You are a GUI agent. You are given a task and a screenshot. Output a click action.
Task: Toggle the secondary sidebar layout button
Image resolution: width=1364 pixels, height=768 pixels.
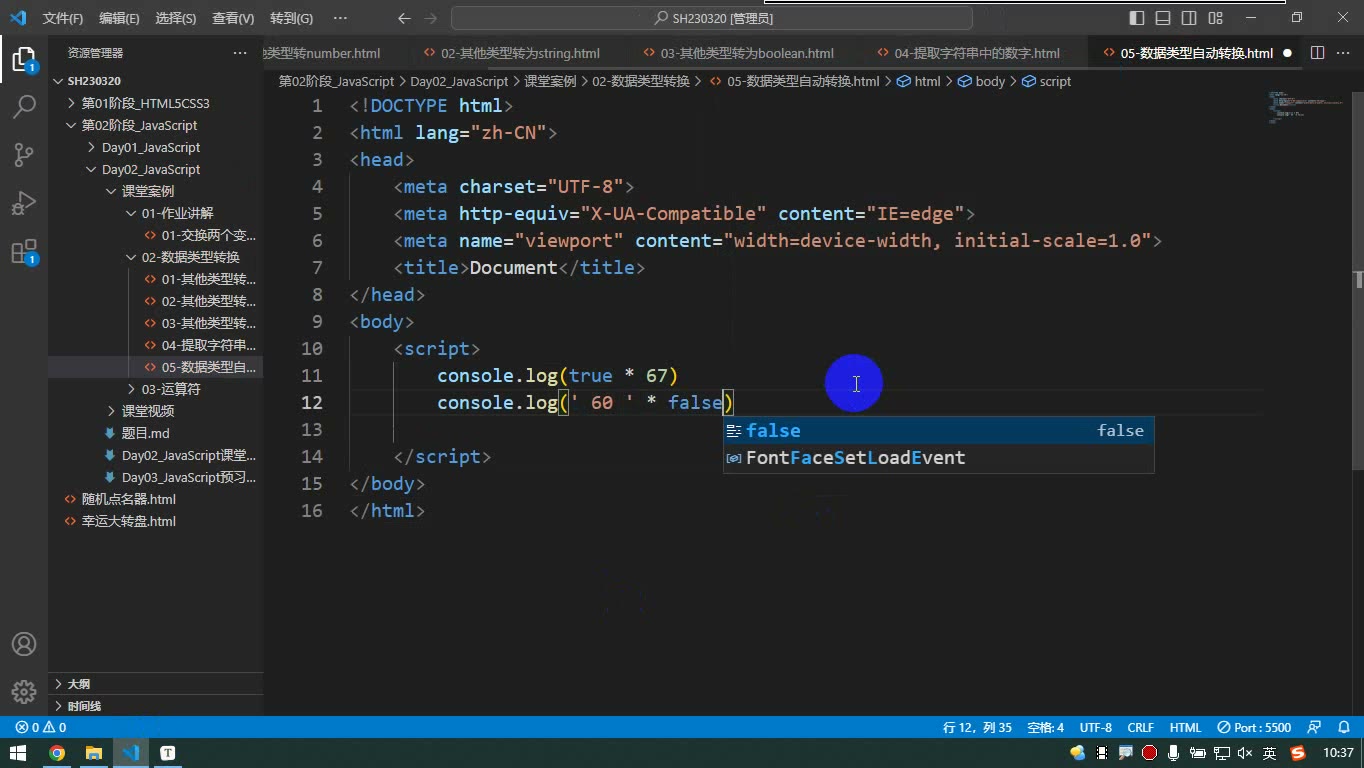1189,18
